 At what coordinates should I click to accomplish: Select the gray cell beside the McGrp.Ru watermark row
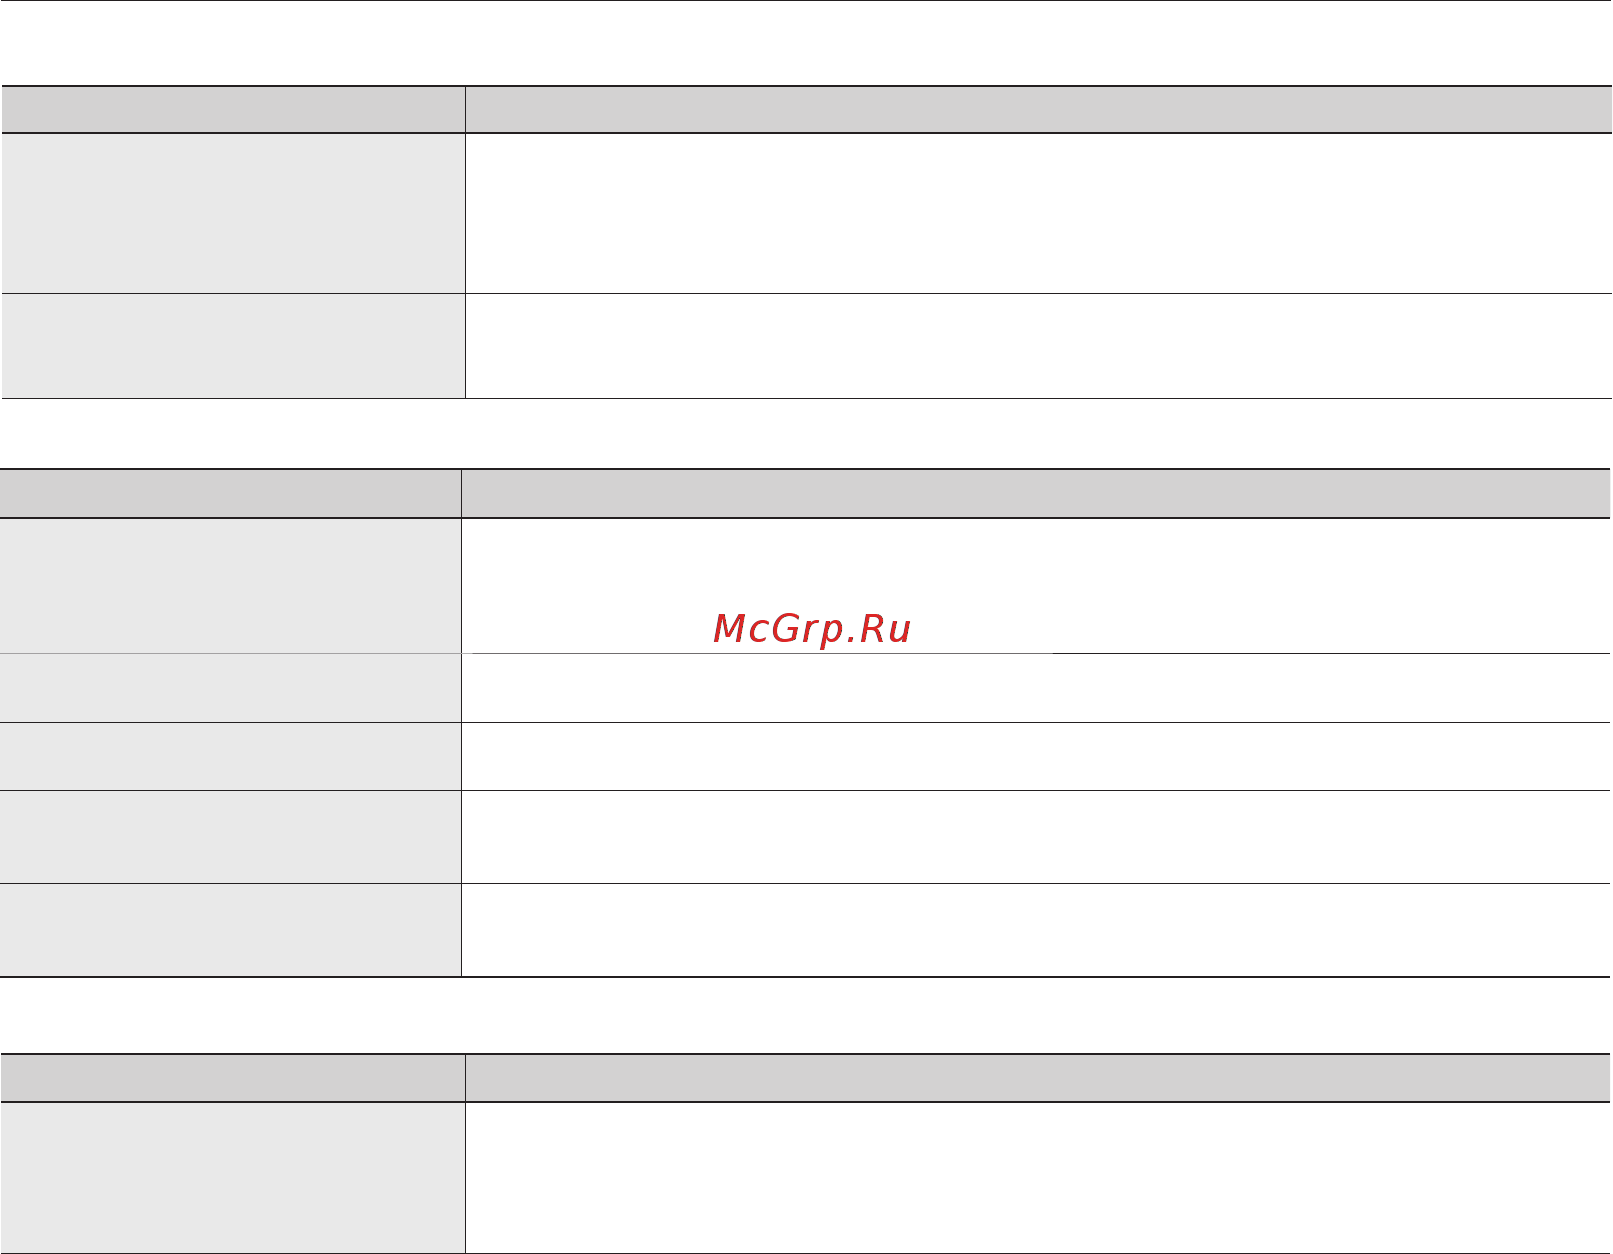click(x=230, y=586)
